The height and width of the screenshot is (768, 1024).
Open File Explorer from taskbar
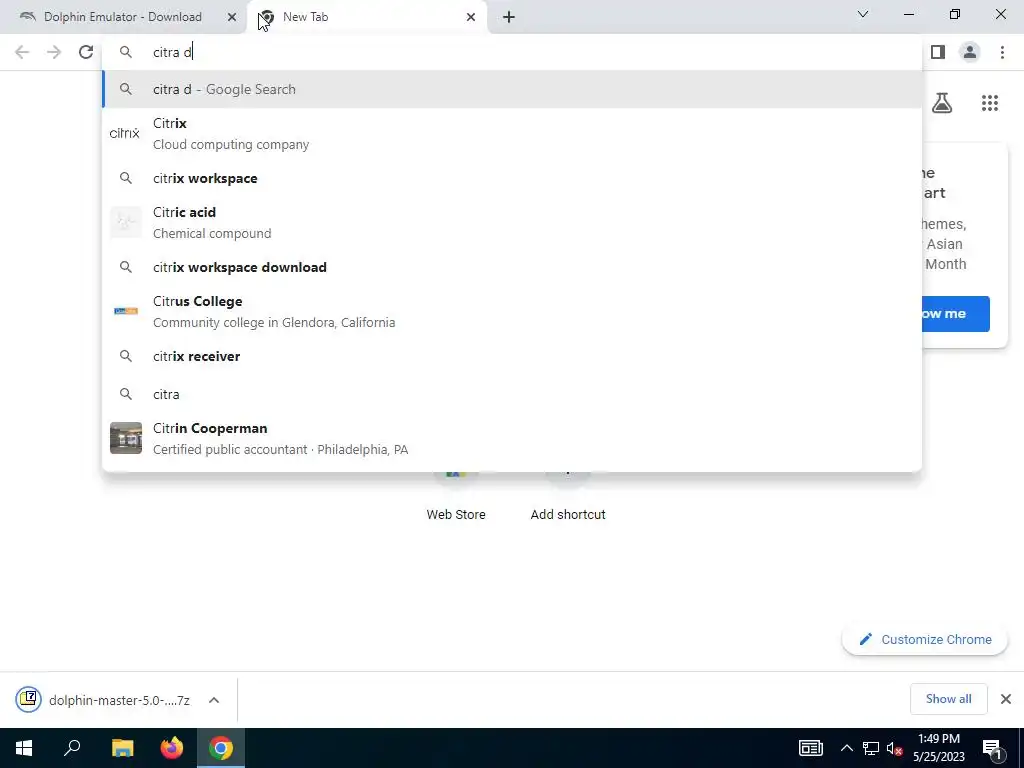122,748
